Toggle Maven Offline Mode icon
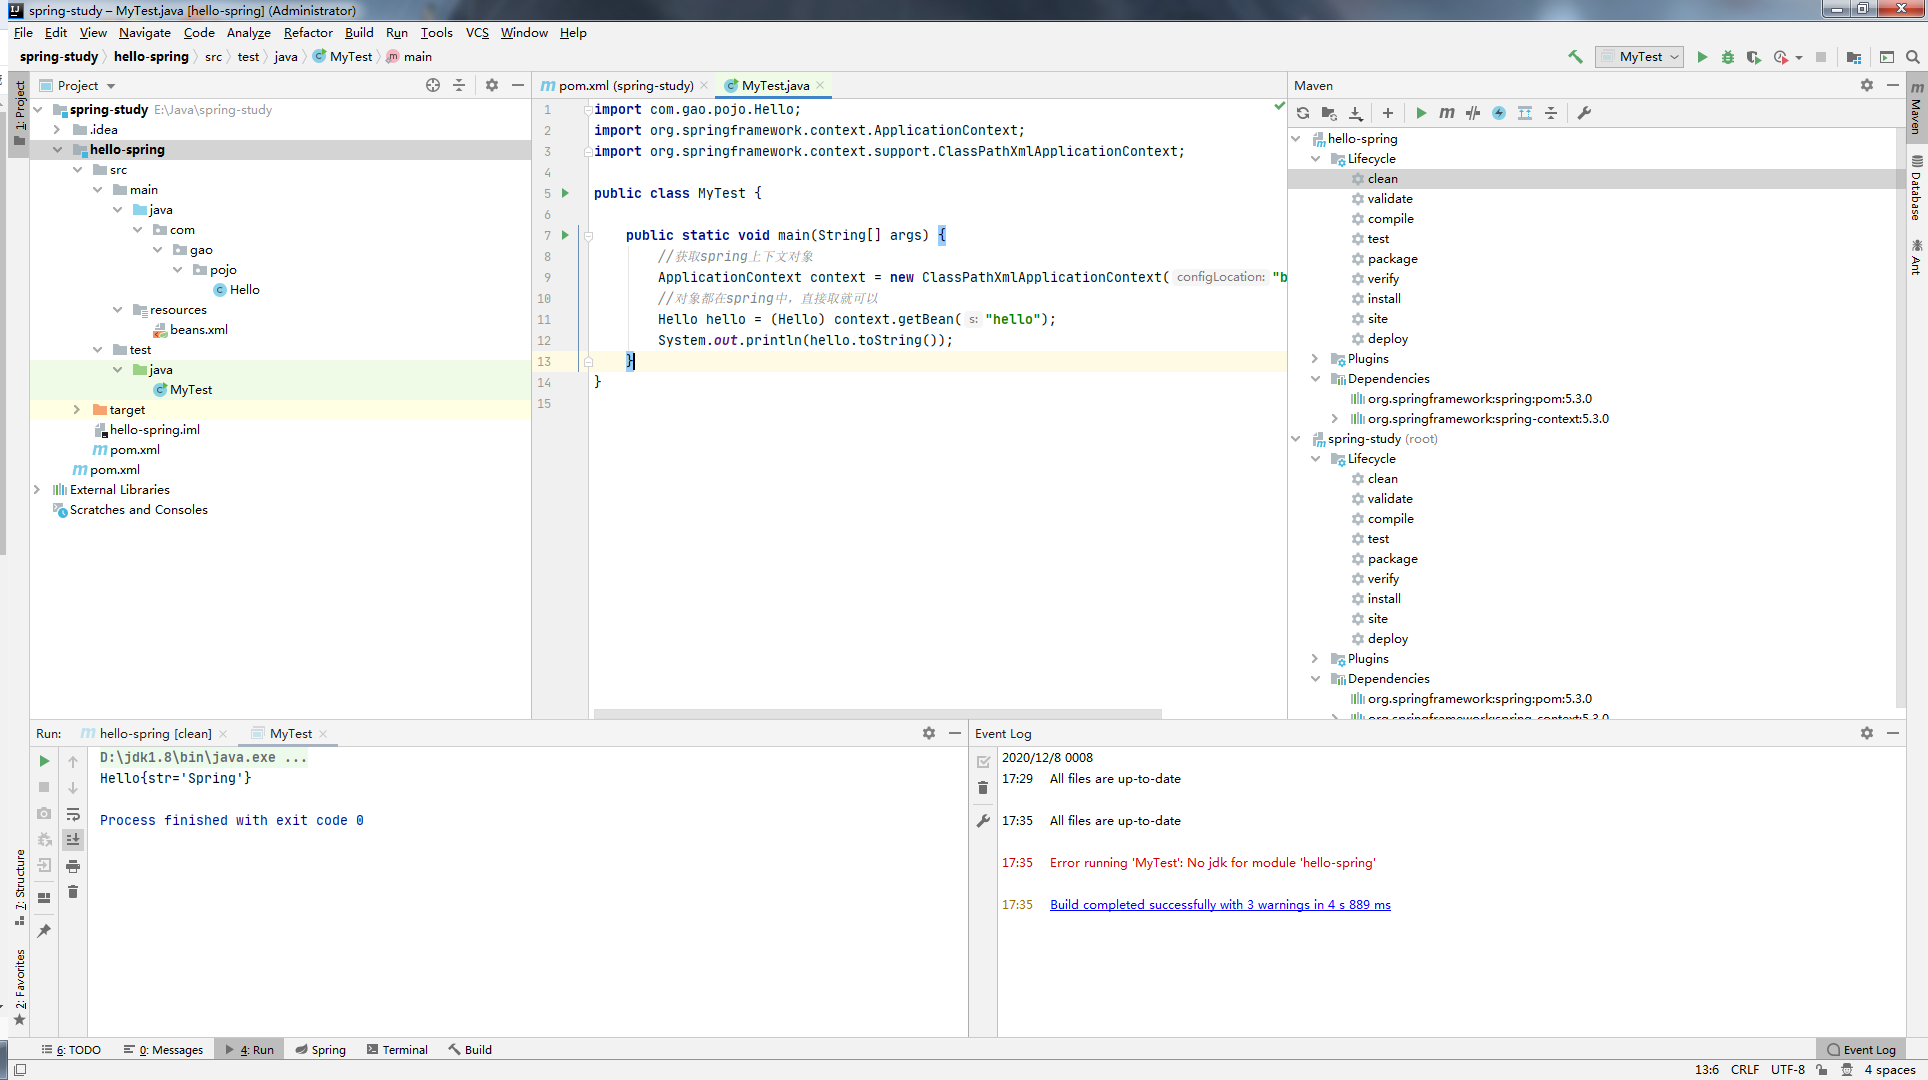The height and width of the screenshot is (1080, 1928). point(1473,113)
